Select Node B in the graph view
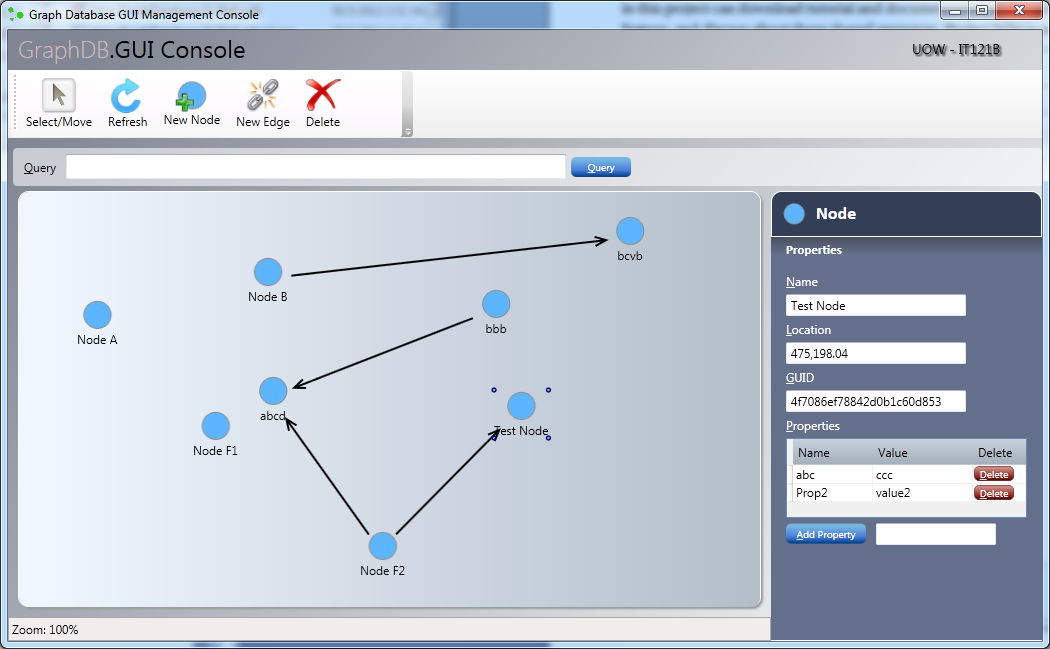Screen dimensions: 1050x649 click(x=267, y=271)
